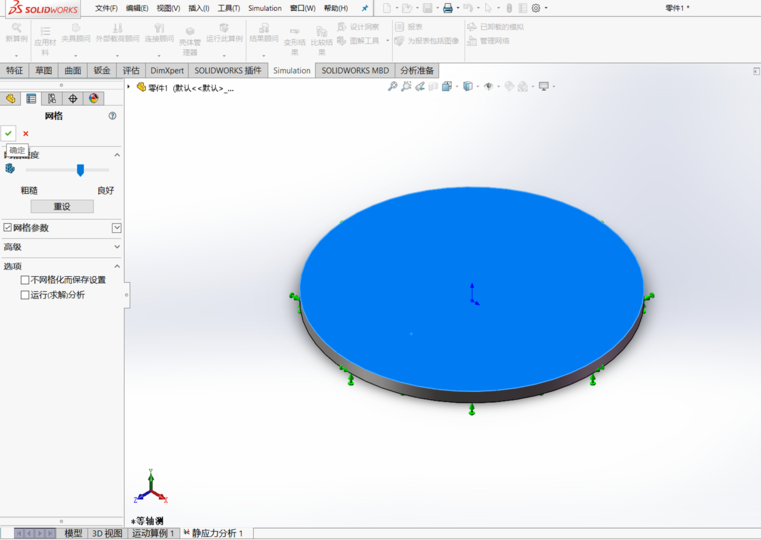Click the Open document icon

click(x=407, y=8)
